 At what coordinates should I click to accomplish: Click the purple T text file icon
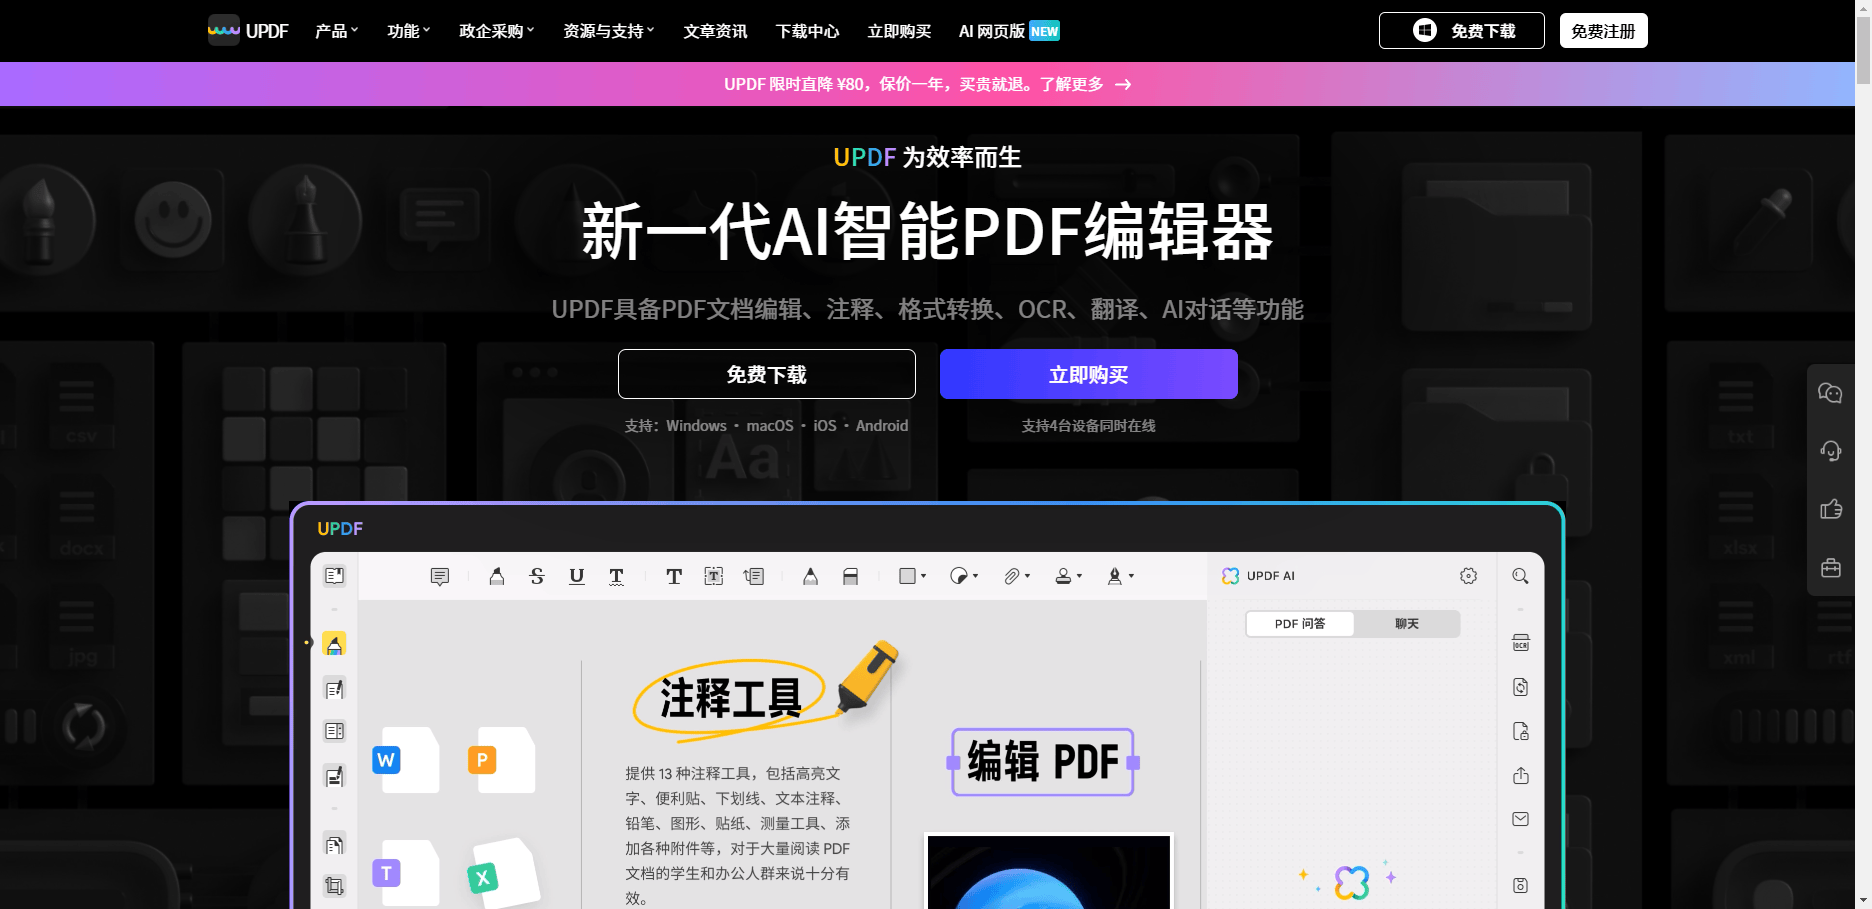(x=408, y=873)
